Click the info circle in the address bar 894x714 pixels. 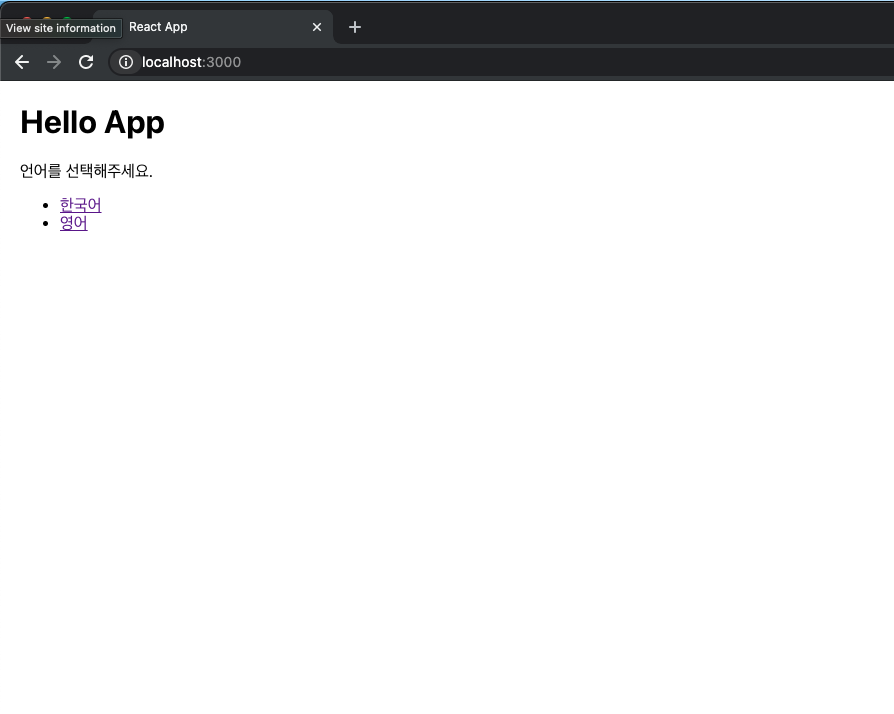(x=125, y=62)
